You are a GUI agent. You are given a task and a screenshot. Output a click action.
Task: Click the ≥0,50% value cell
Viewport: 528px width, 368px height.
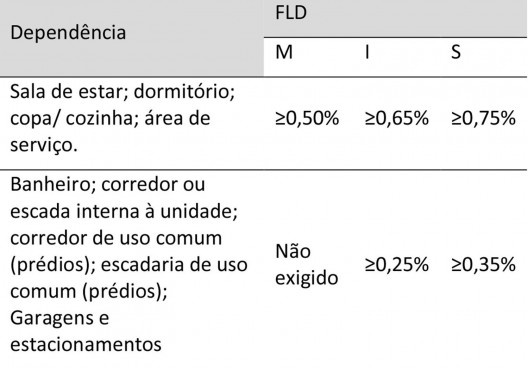pos(307,118)
